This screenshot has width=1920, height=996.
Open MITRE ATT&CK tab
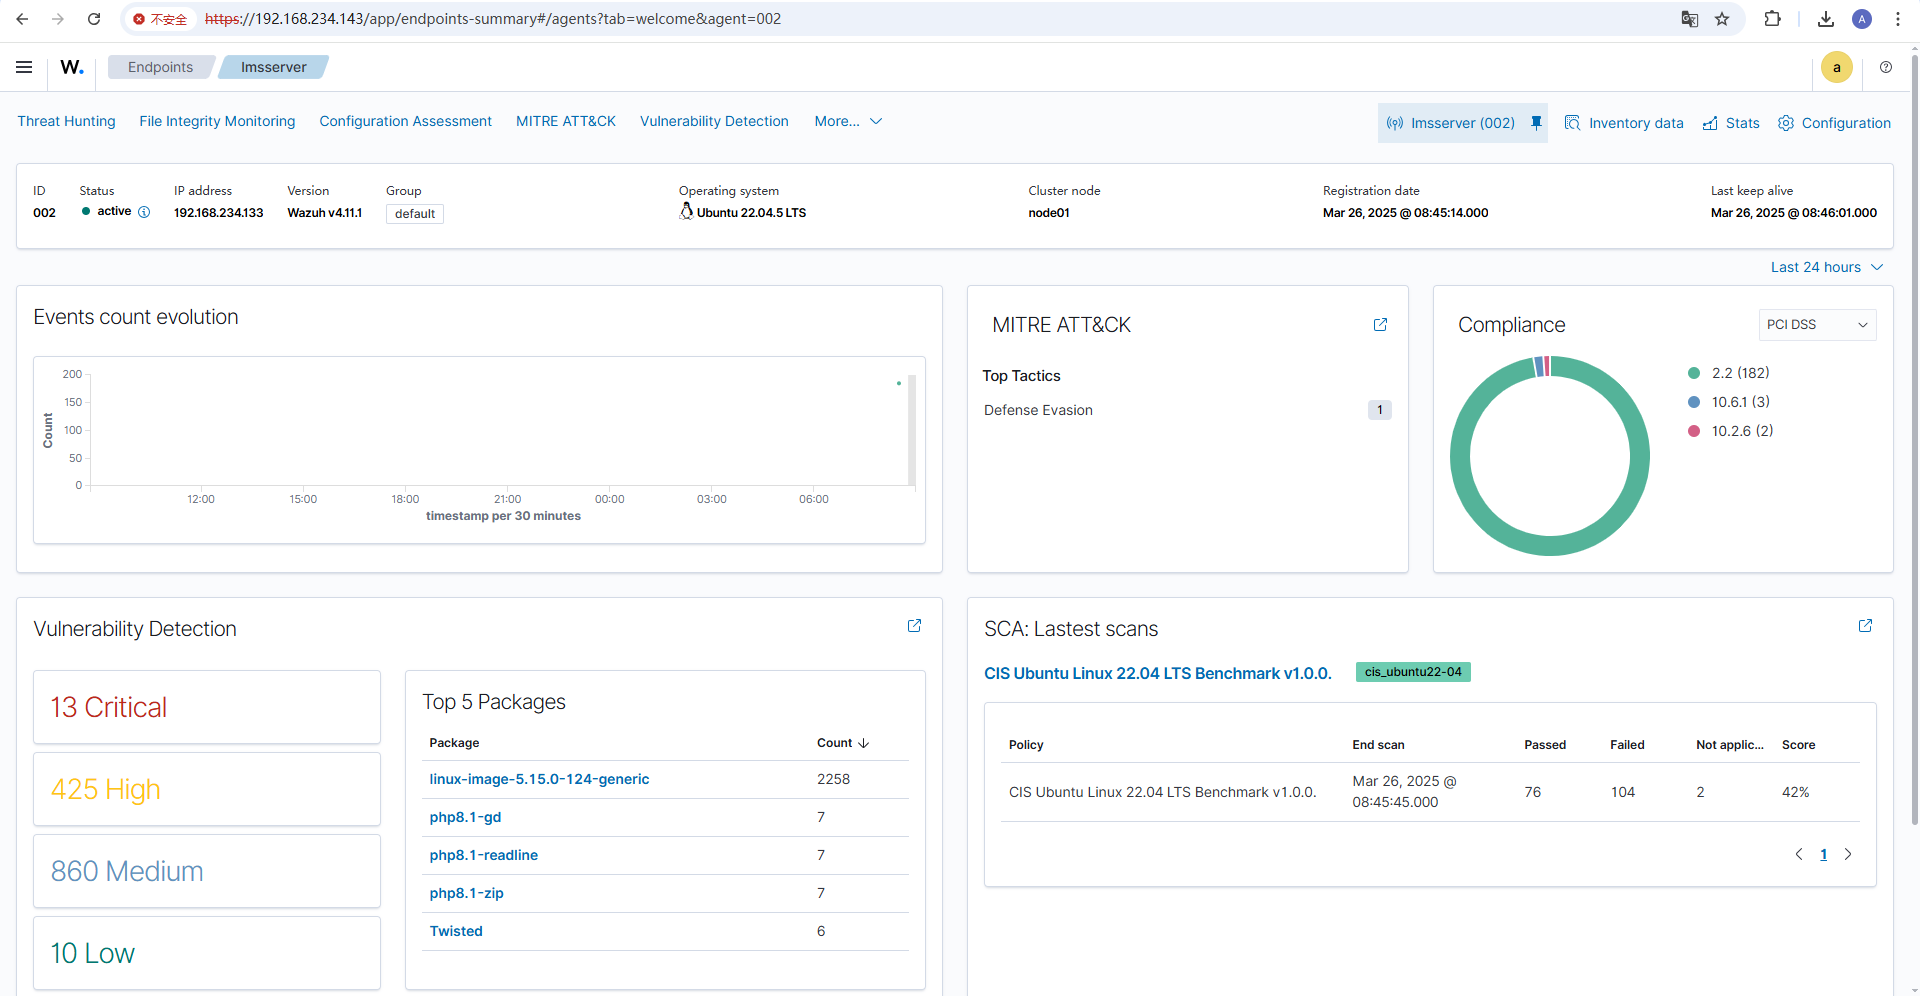click(x=566, y=121)
